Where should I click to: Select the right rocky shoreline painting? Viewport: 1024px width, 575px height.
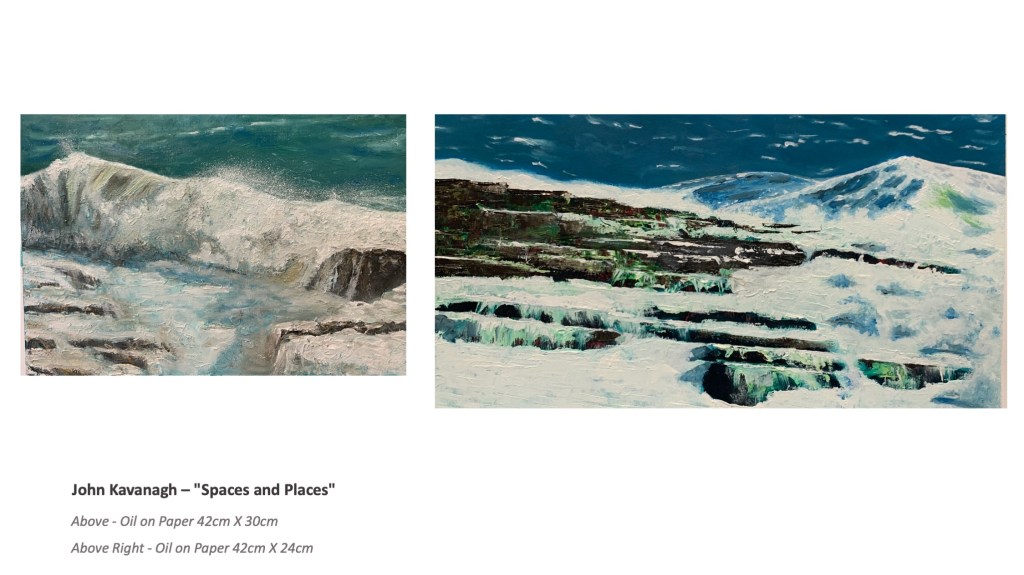click(x=720, y=261)
